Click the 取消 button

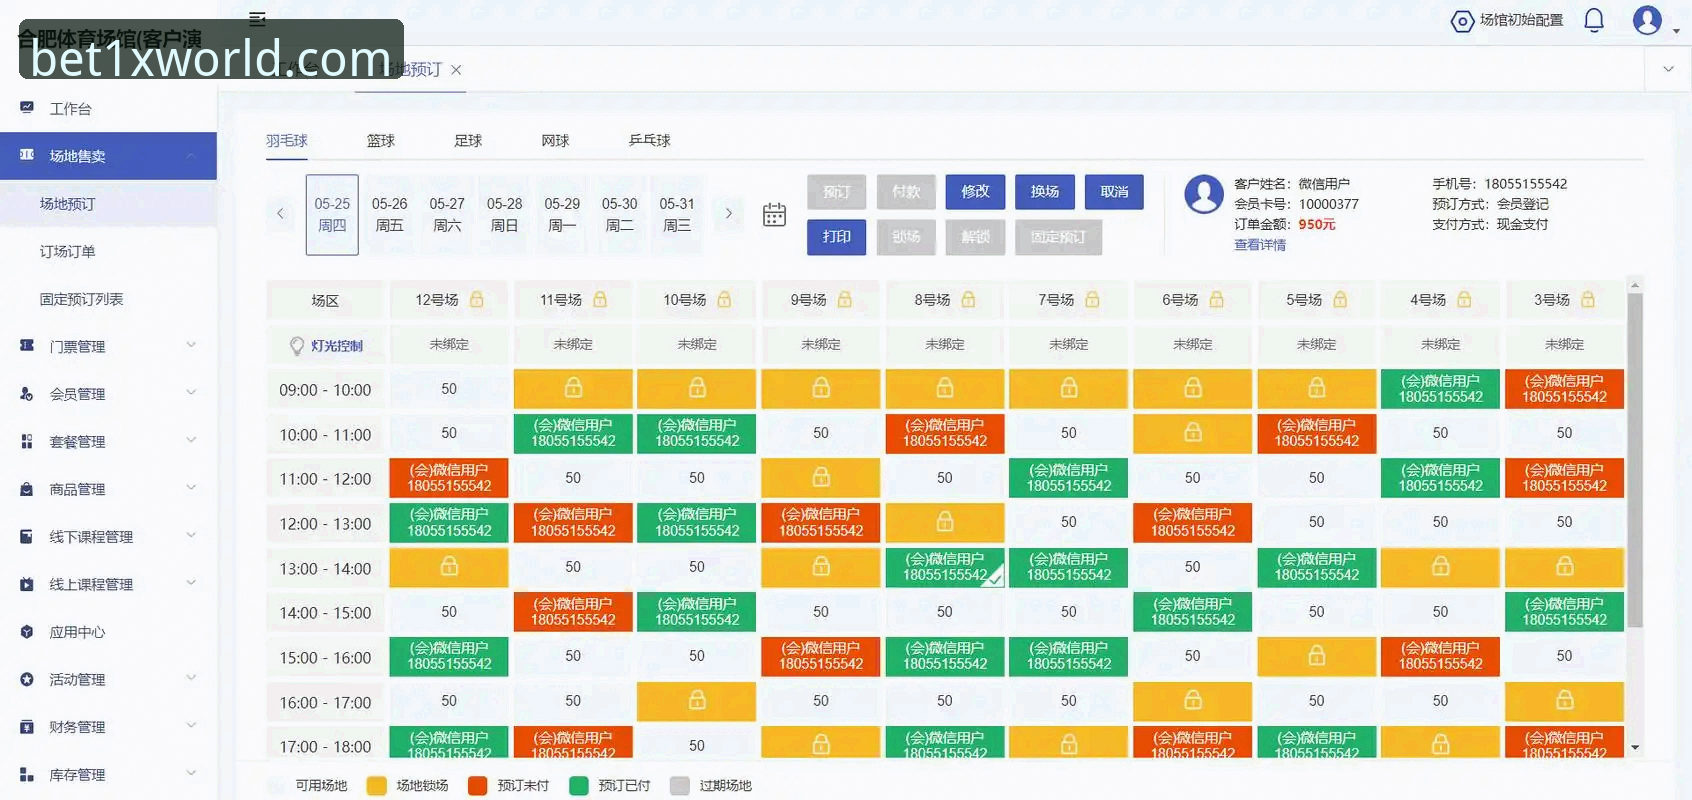pyautogui.click(x=1115, y=192)
